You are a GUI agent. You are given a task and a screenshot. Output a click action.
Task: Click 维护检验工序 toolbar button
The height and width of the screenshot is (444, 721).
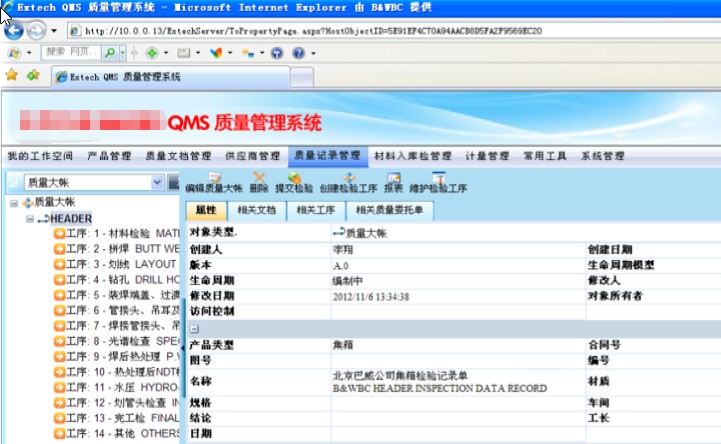click(438, 183)
